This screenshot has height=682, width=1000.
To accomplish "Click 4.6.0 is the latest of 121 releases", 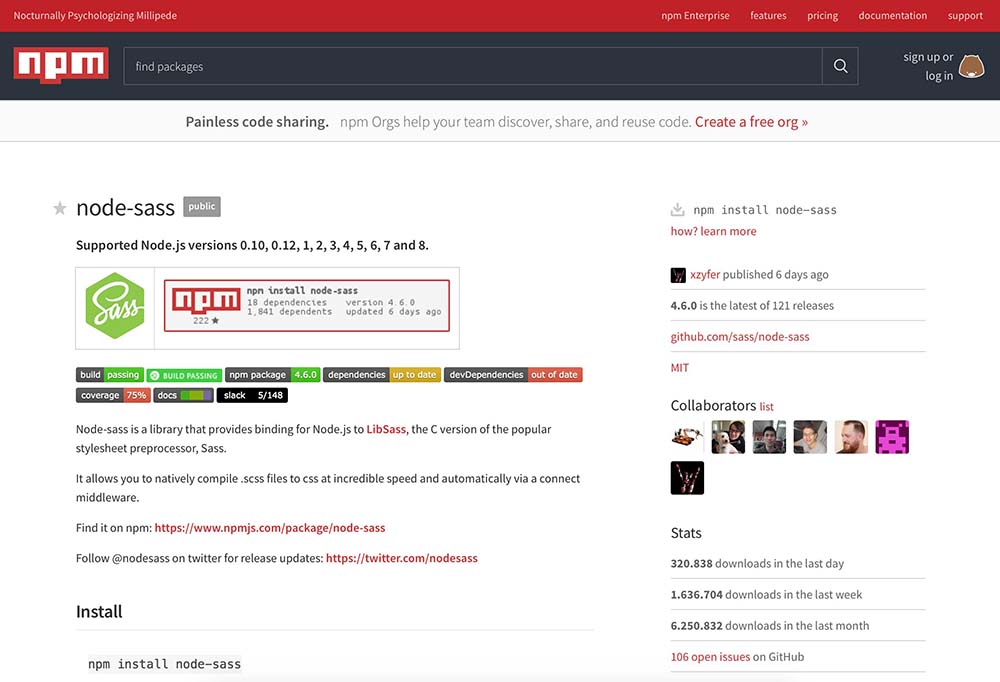I will click(x=752, y=306).
